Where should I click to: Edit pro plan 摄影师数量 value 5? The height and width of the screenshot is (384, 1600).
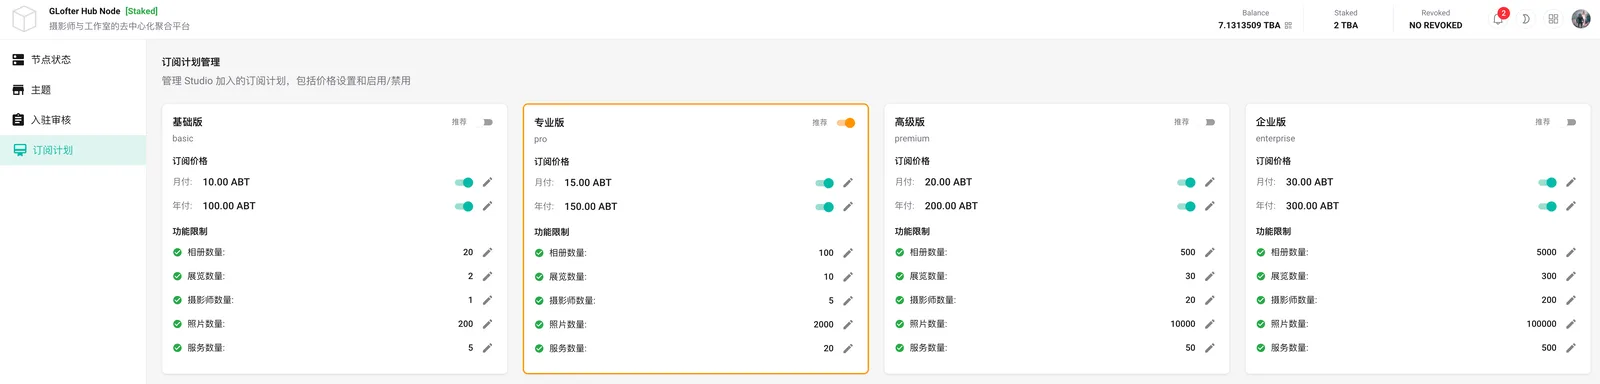click(x=848, y=301)
